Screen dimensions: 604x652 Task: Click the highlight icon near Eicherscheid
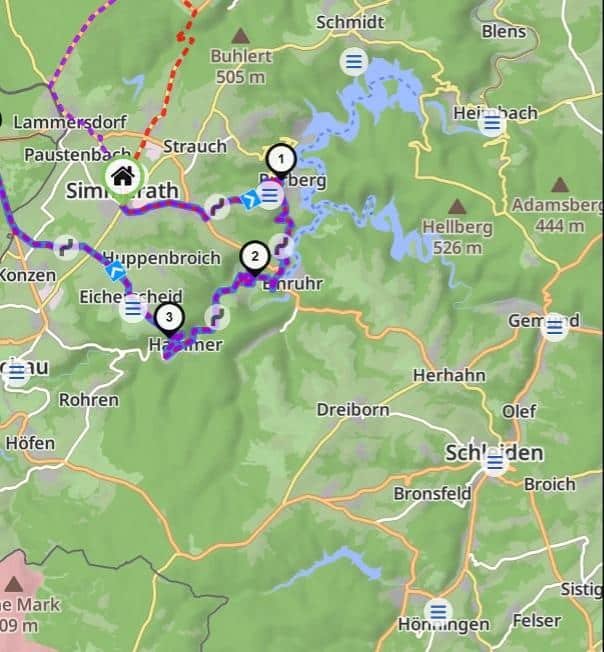[133, 309]
